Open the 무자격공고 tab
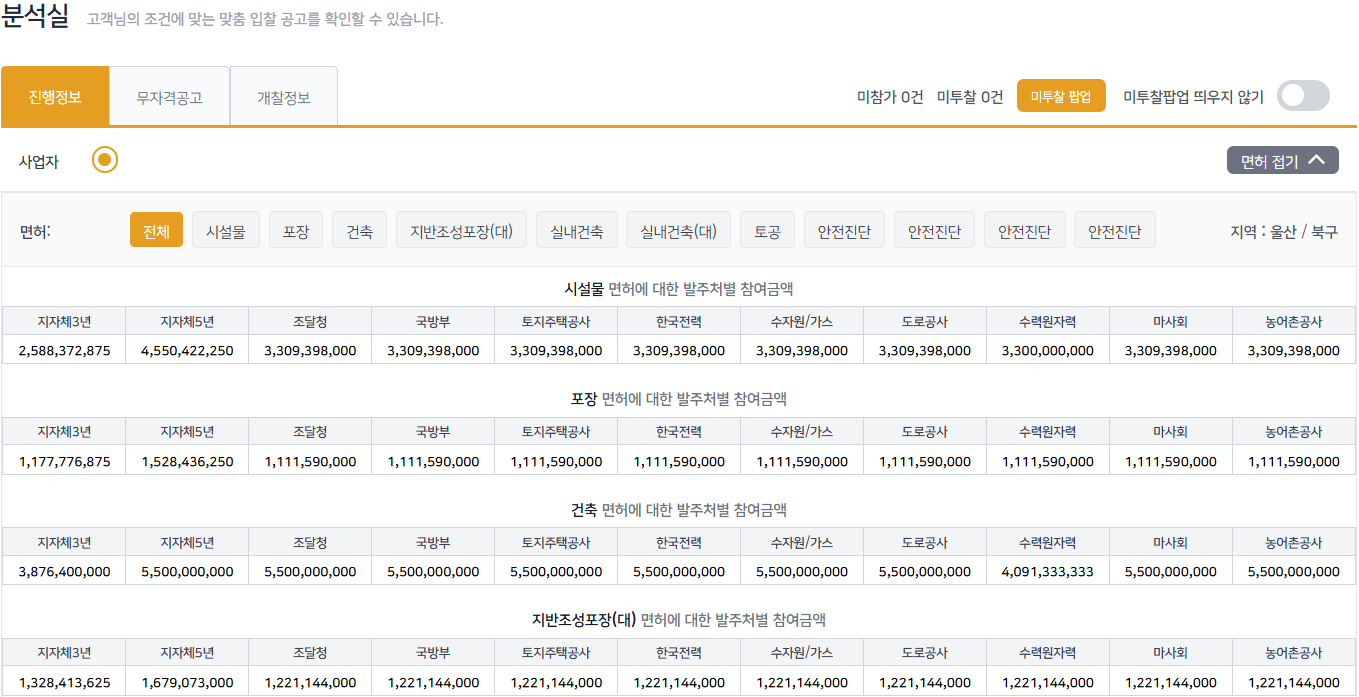Viewport: 1359px width, 697px height. (x=169, y=95)
